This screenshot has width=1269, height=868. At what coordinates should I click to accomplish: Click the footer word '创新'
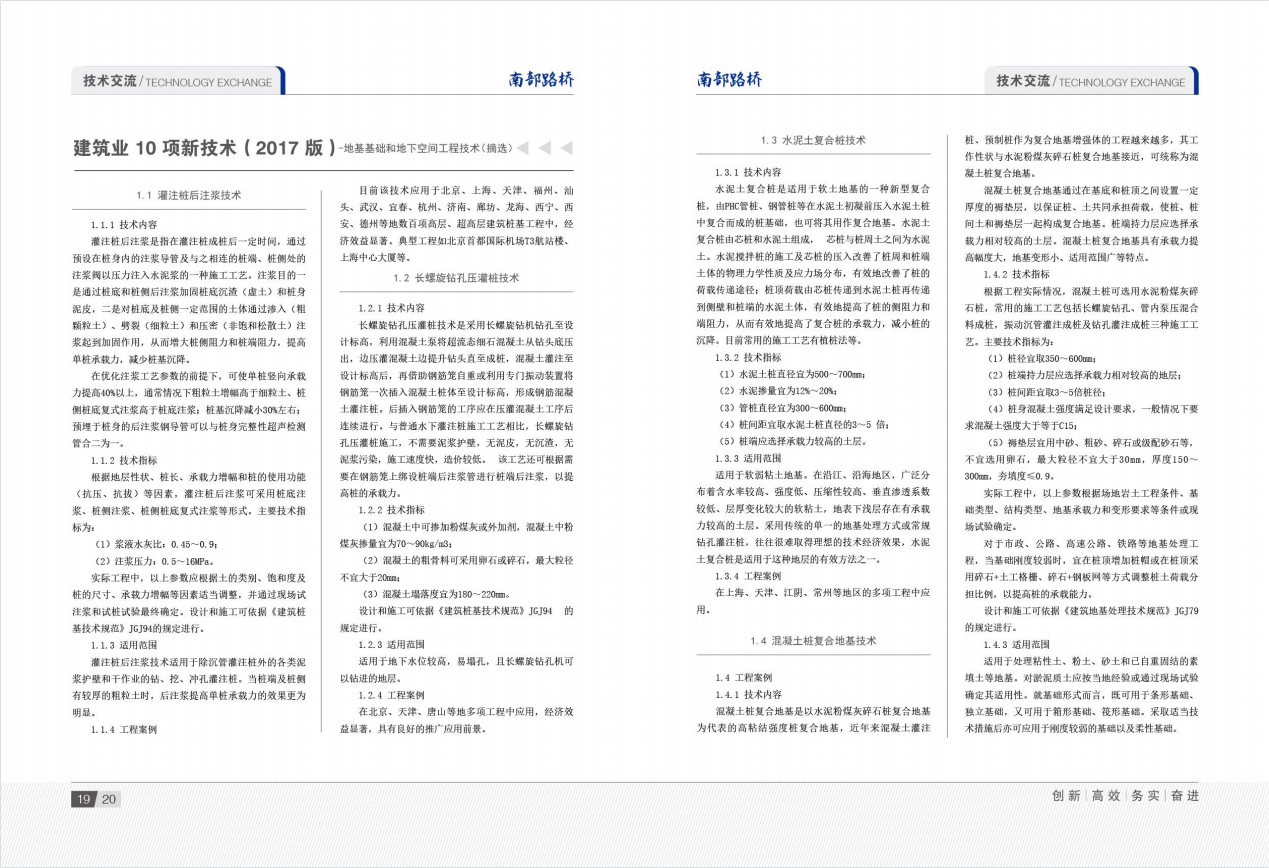coord(1066,796)
